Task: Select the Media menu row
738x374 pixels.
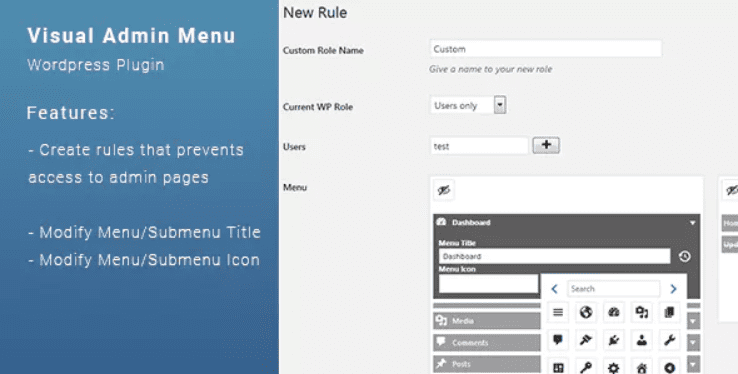Action: tap(487, 321)
